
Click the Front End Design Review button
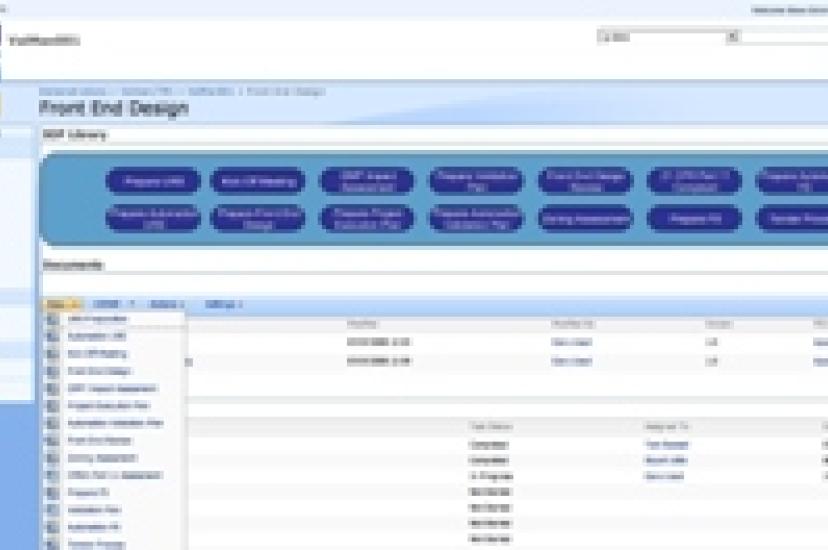[585, 181]
